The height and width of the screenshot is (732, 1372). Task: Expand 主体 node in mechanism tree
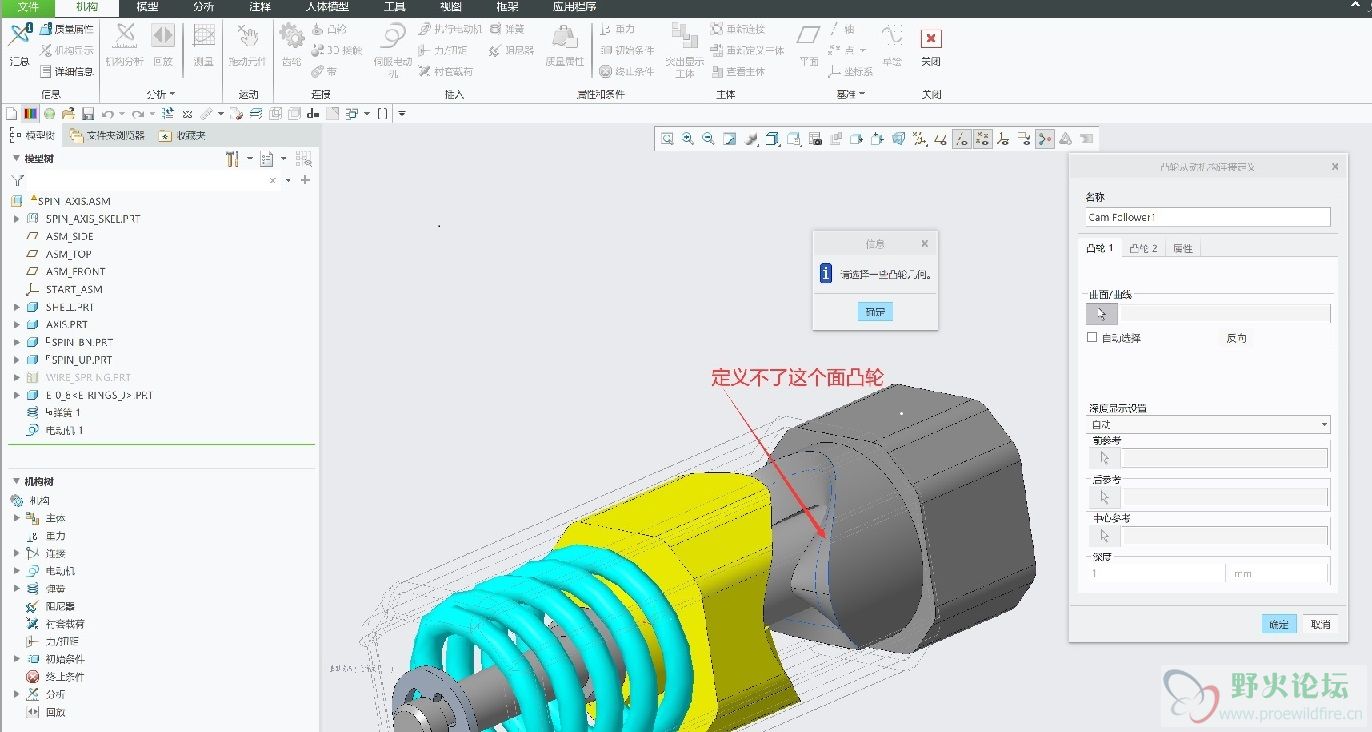[x=17, y=518]
